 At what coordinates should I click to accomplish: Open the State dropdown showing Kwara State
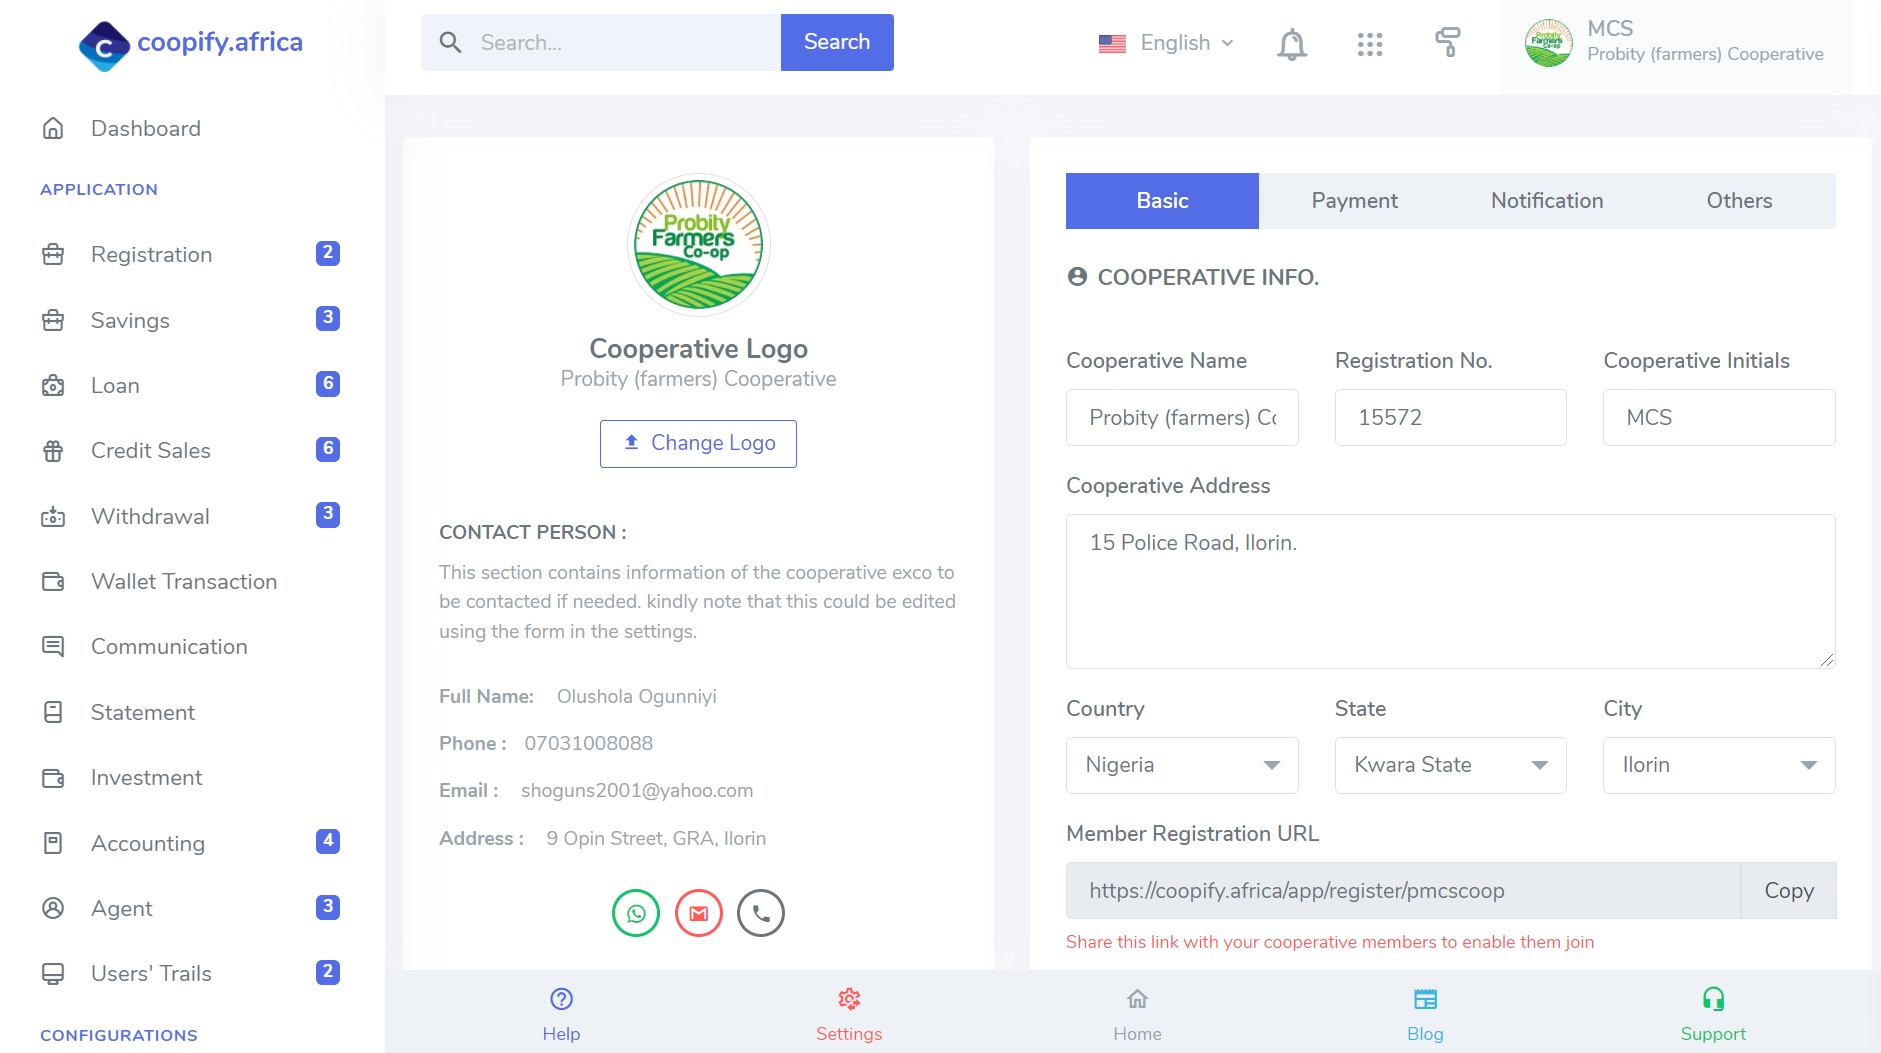pos(1450,765)
